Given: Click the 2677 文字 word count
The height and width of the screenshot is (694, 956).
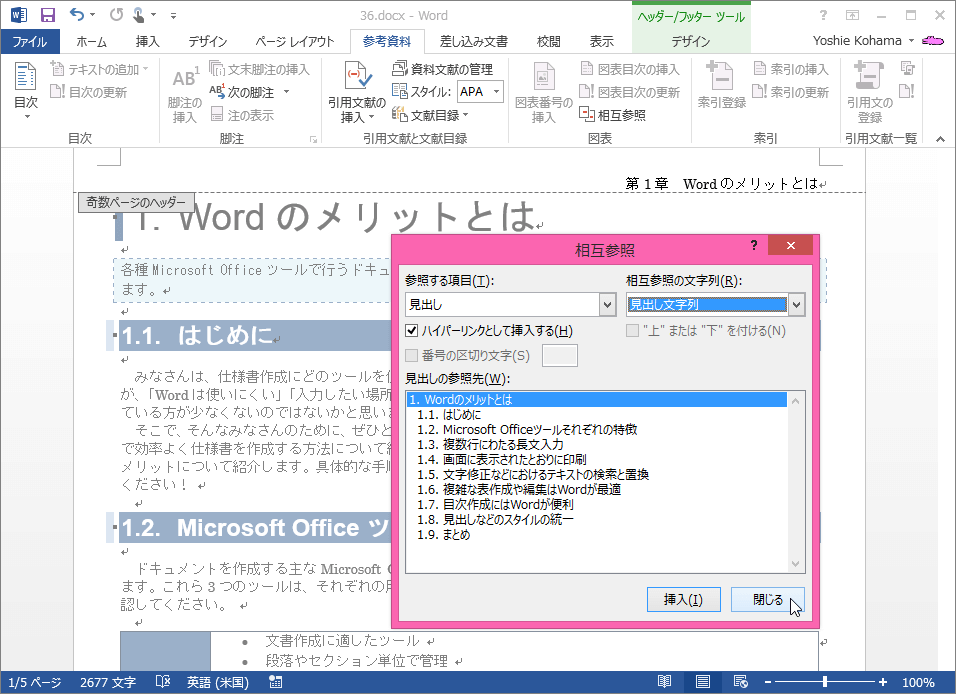Looking at the screenshot, I should tap(108, 682).
